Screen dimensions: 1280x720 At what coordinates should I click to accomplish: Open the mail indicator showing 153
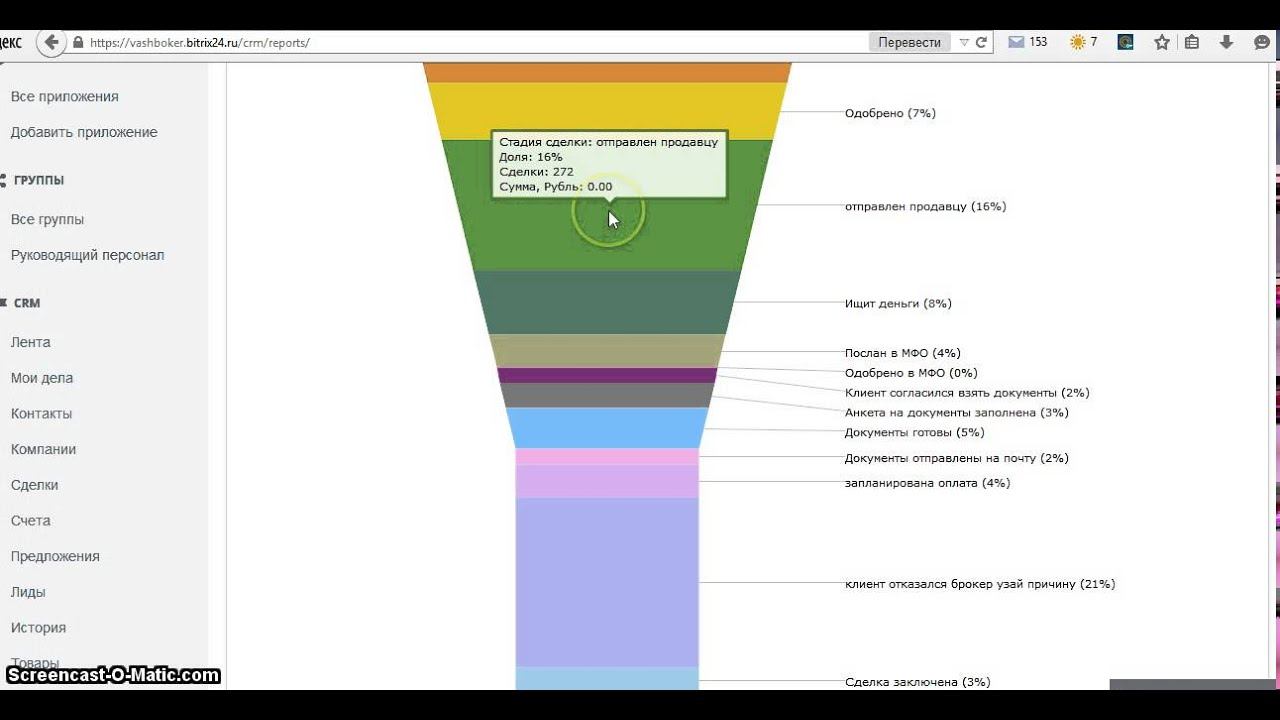(x=1027, y=42)
